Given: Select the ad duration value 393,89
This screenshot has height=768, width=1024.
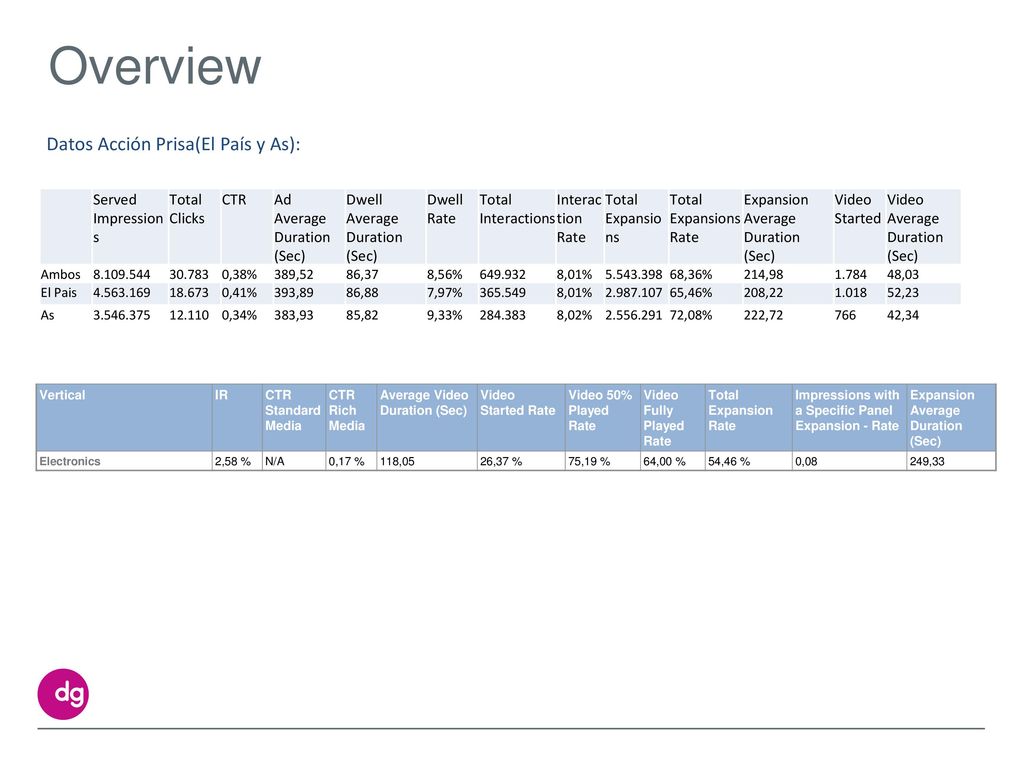Looking at the screenshot, I should 293,293.
